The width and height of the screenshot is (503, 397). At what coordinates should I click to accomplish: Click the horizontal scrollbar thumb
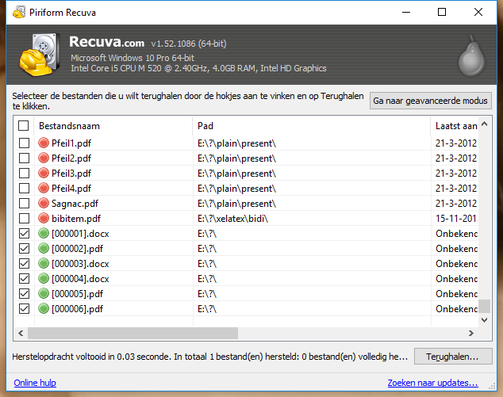[x=133, y=333]
